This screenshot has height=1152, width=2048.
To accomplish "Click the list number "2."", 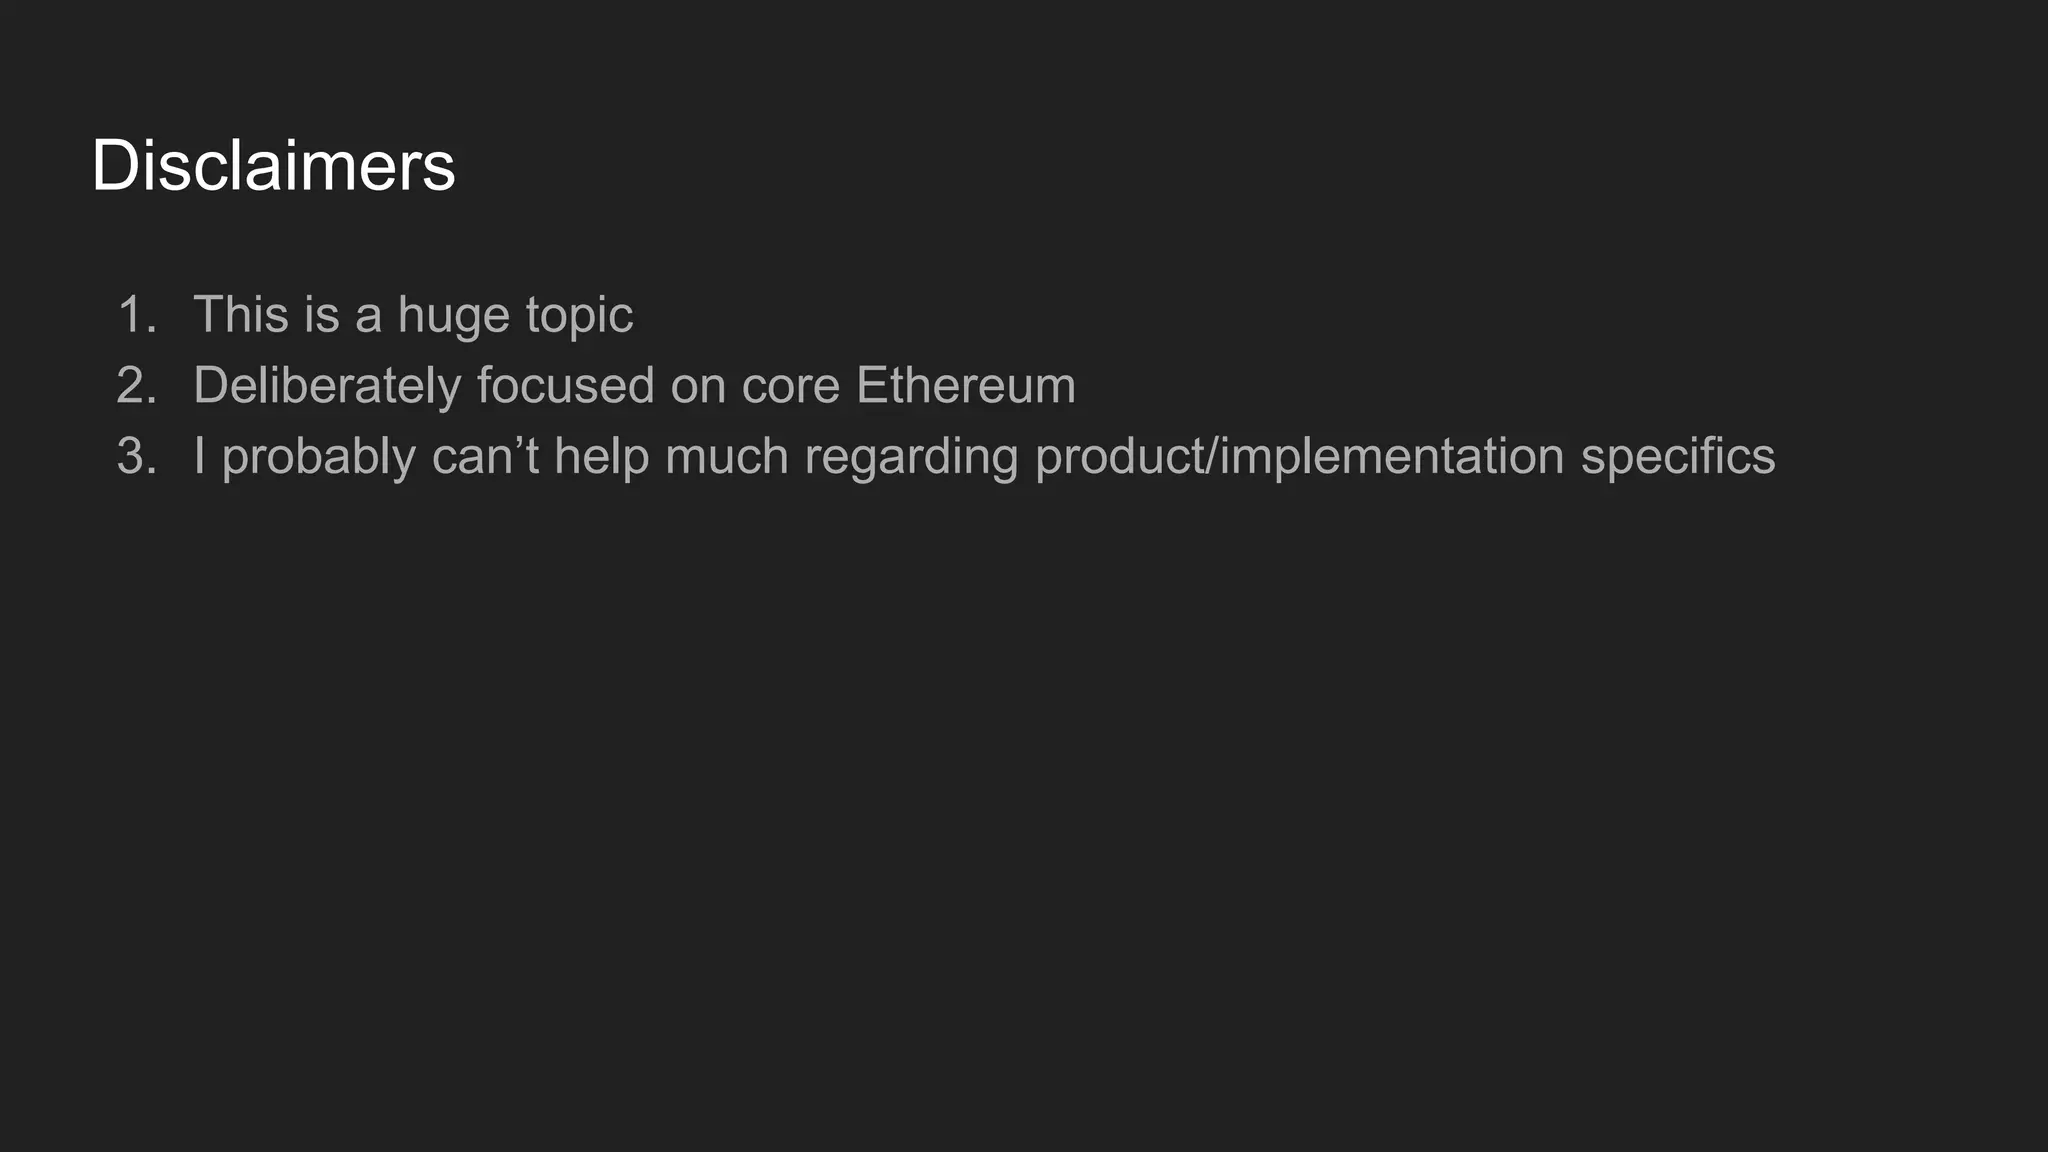I will pyautogui.click(x=137, y=386).
